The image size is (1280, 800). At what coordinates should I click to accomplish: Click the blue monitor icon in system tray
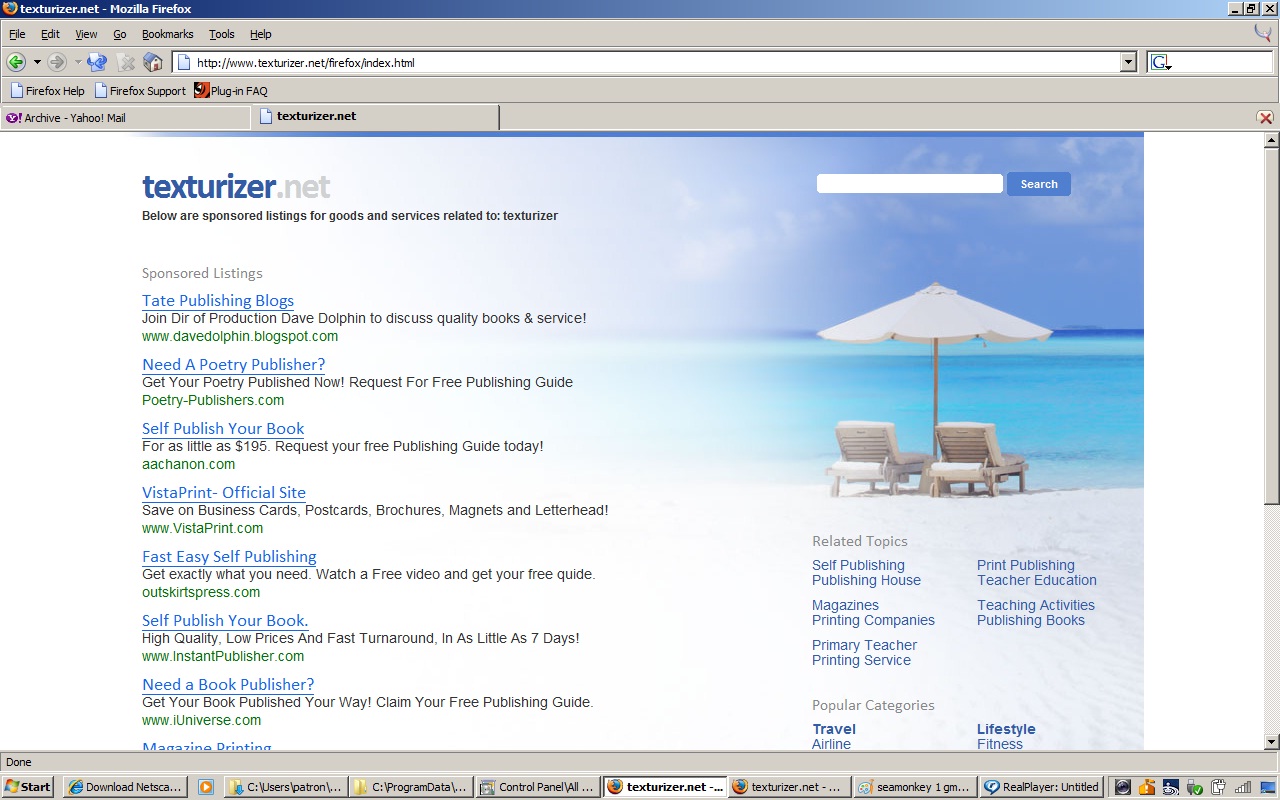(x=1268, y=787)
